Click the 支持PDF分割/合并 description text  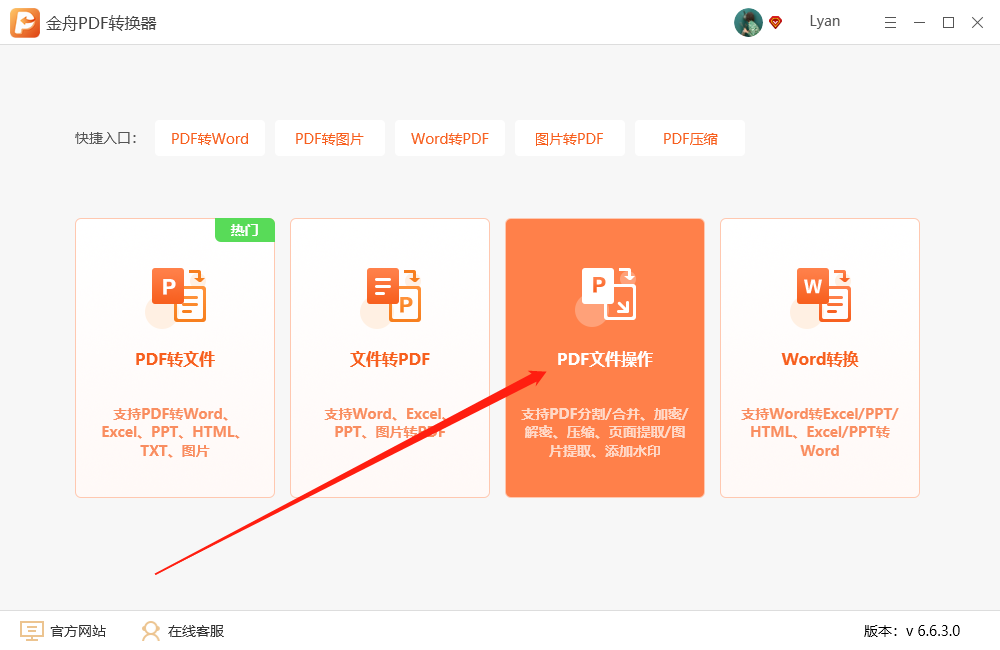pos(605,432)
